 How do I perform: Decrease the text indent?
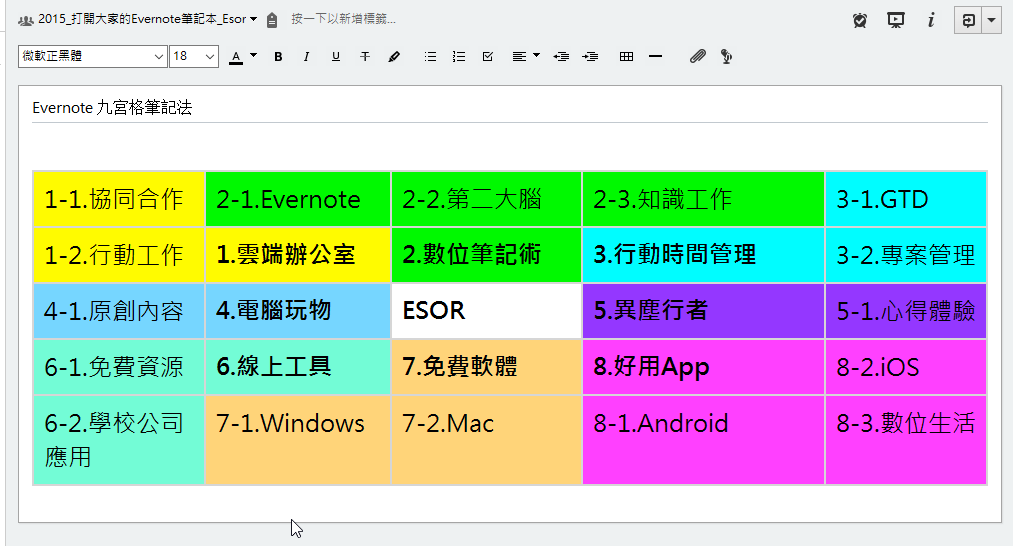click(561, 57)
